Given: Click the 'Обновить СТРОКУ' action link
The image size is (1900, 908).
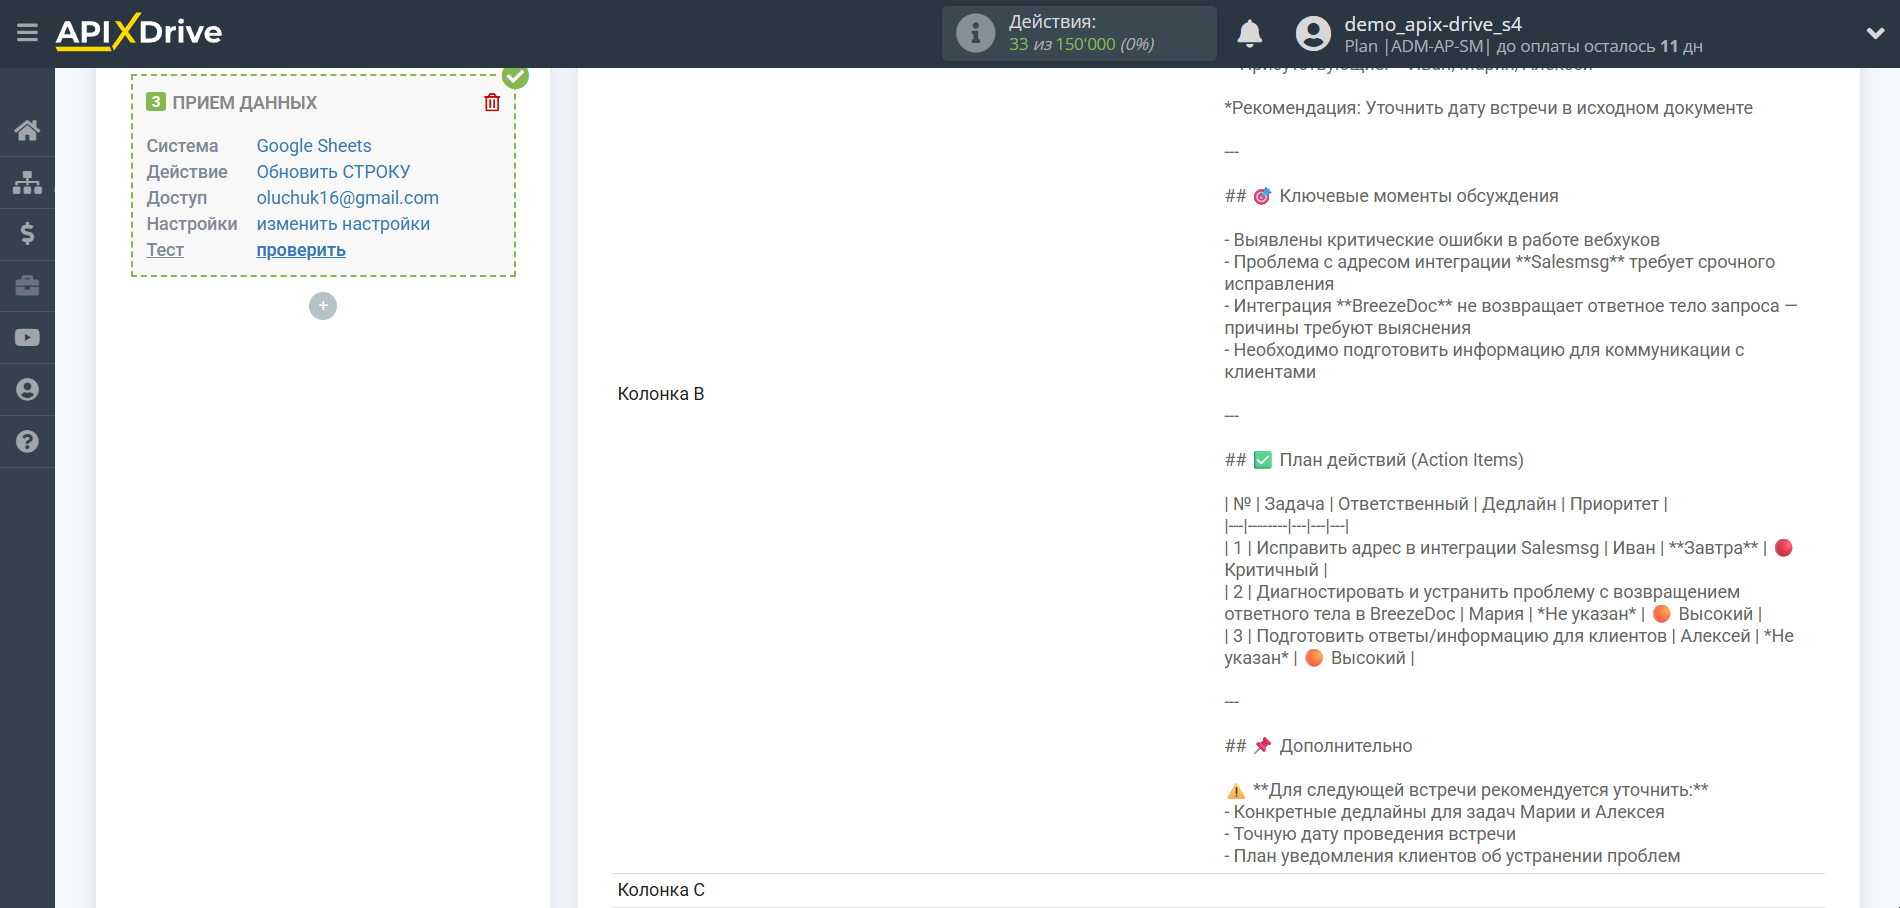Looking at the screenshot, I should pyautogui.click(x=333, y=172).
